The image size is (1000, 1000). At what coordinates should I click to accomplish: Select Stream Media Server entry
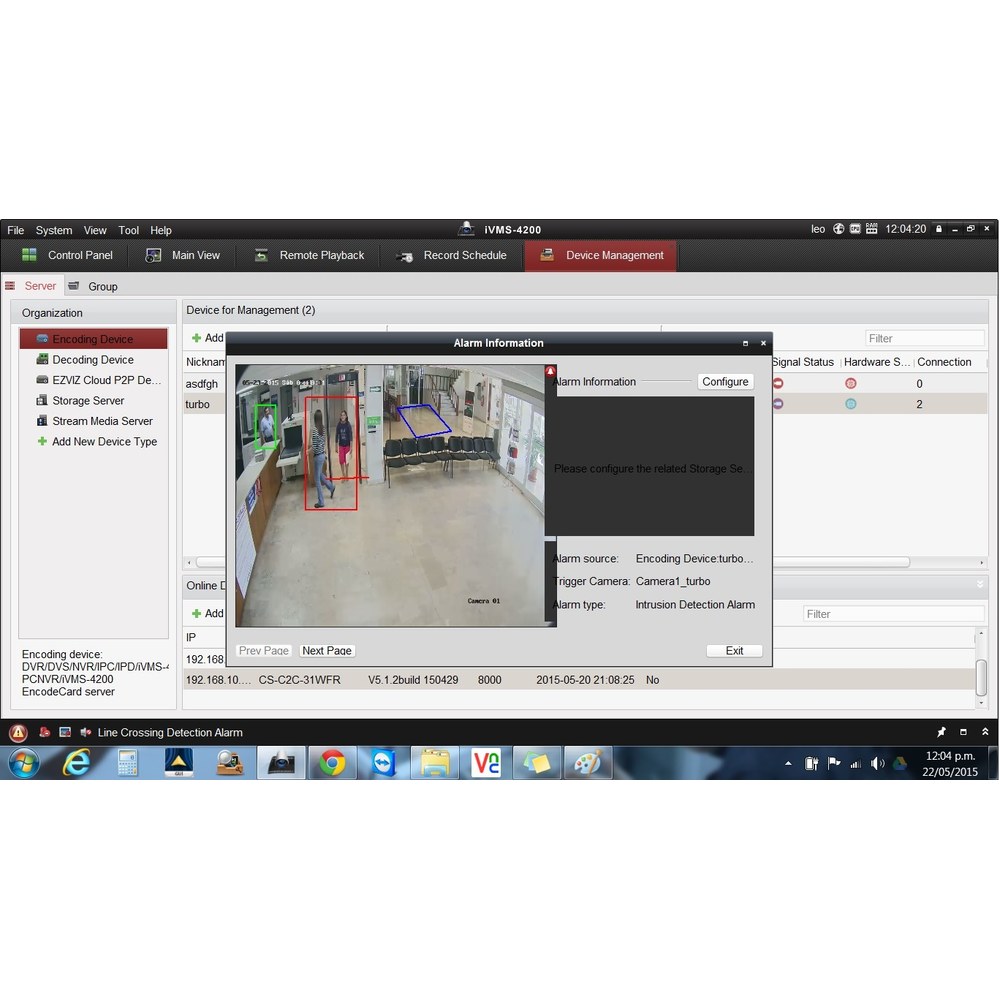(x=93, y=421)
